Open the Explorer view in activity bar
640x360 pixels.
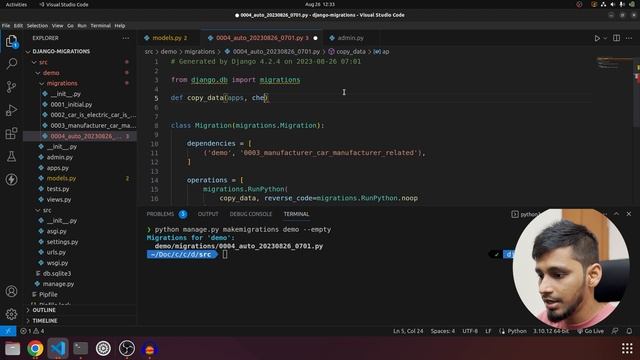point(11,41)
